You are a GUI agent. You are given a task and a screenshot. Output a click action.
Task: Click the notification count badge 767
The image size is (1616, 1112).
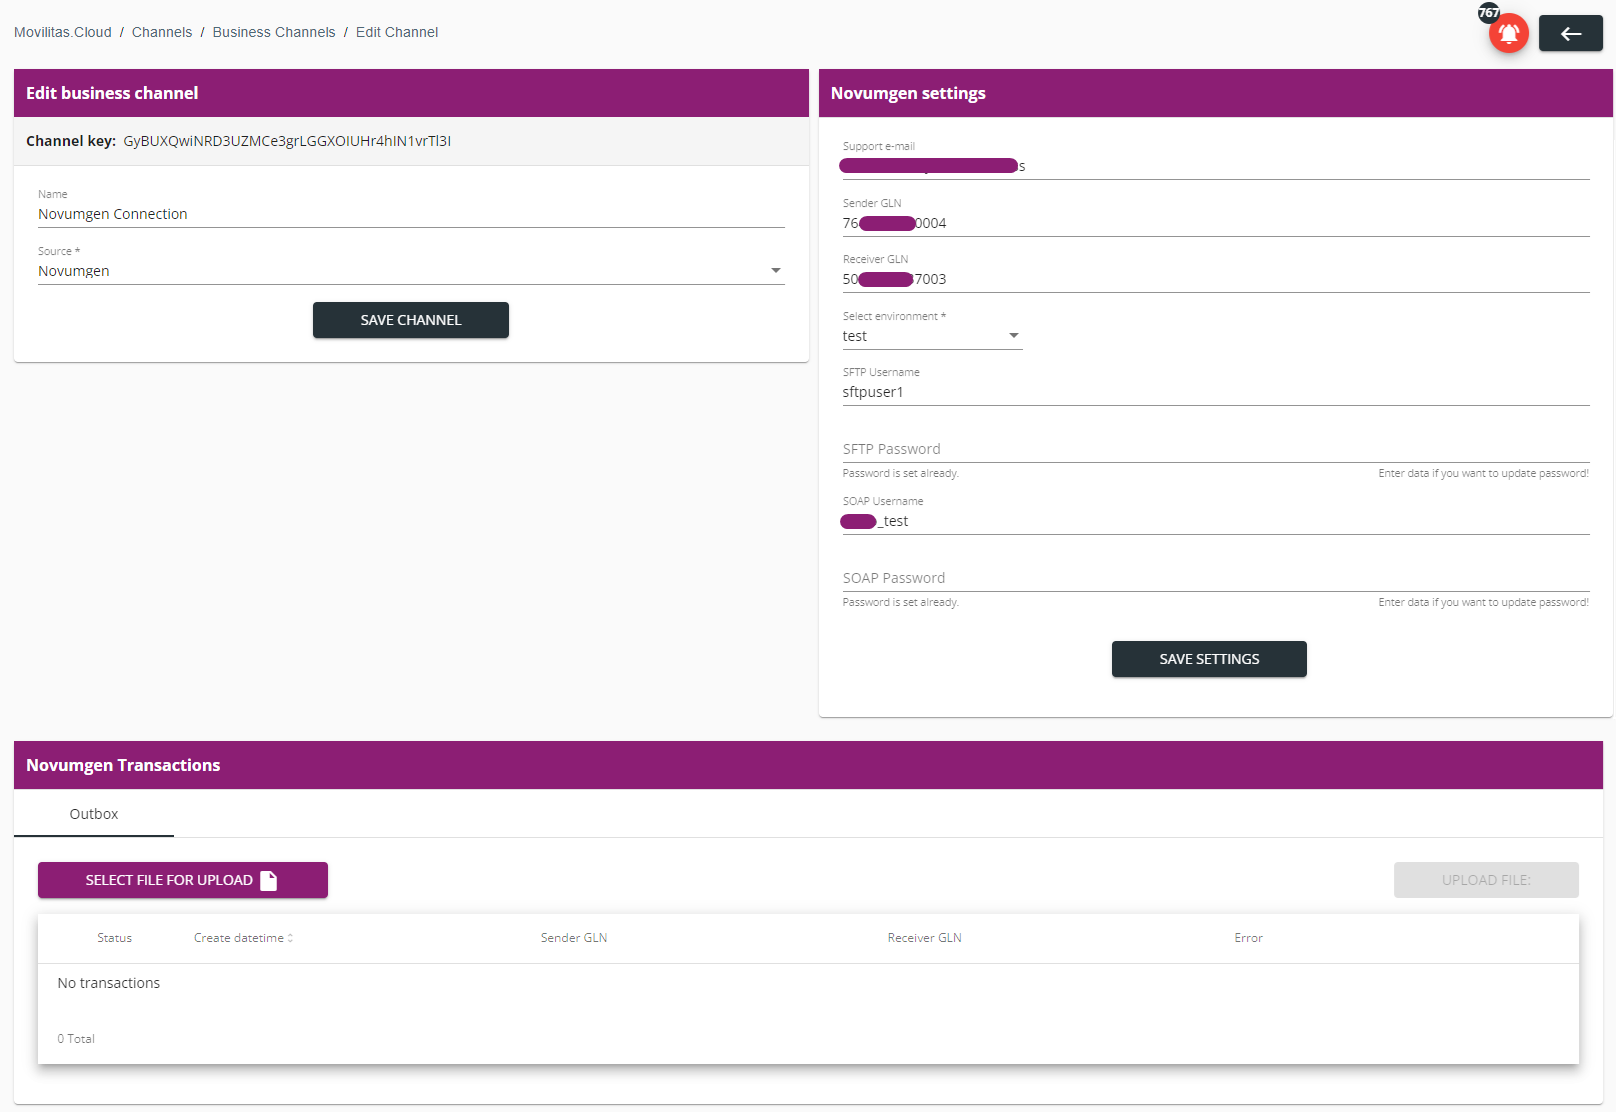tap(1489, 13)
